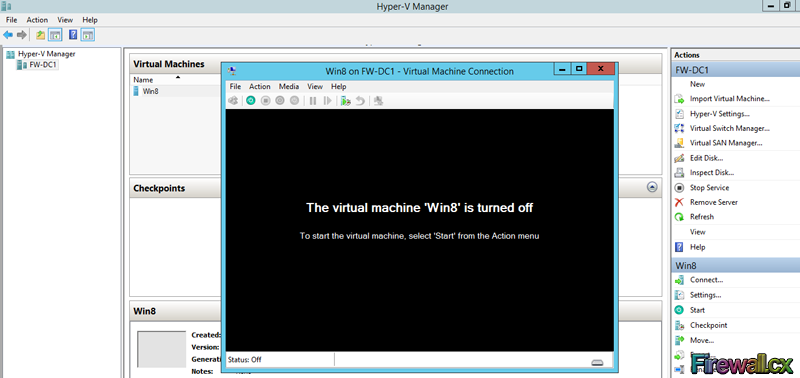Click the Reset toolbar icon in VM Connection
The width and height of the screenshot is (800, 378).
tap(328, 101)
